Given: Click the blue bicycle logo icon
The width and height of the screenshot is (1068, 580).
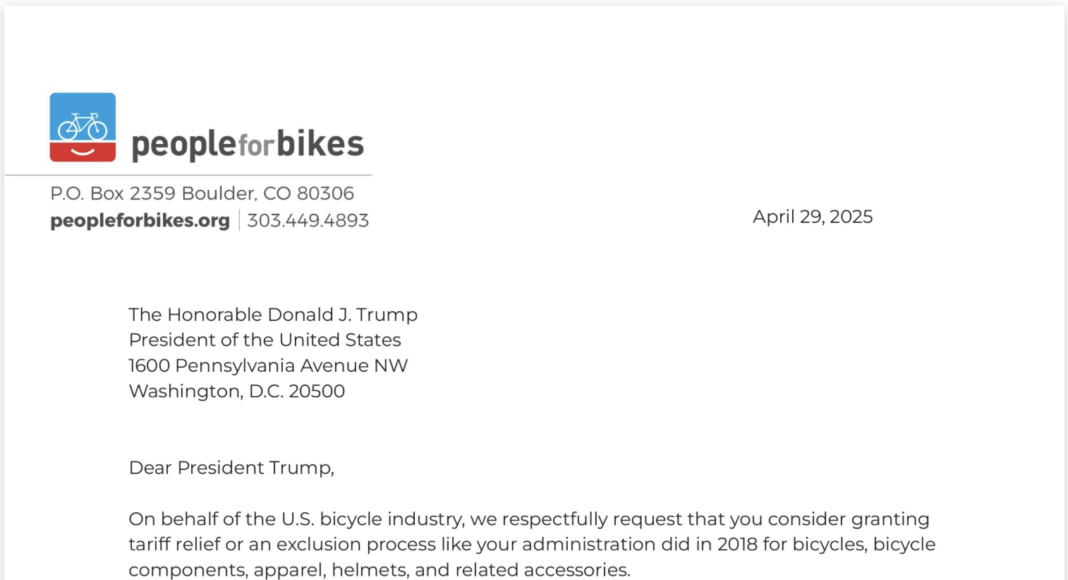Looking at the screenshot, I should click(x=82, y=118).
